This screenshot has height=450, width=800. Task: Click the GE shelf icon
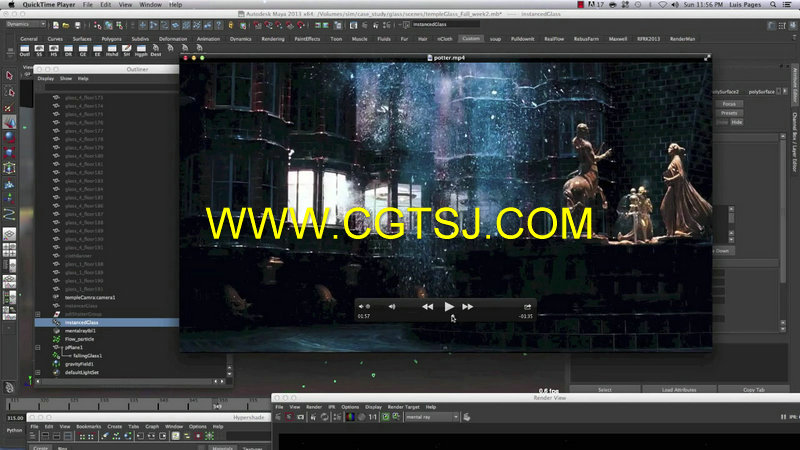(83, 50)
